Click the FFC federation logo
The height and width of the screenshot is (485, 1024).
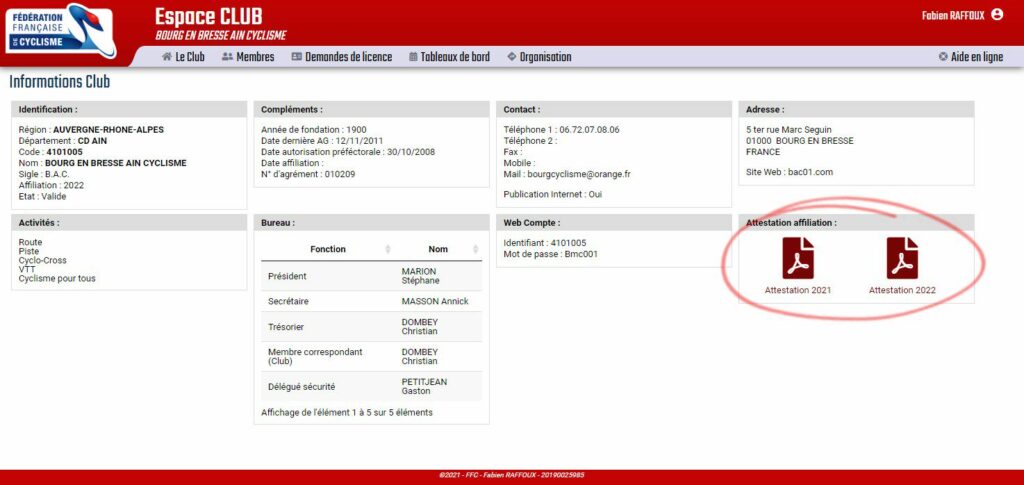(60, 30)
